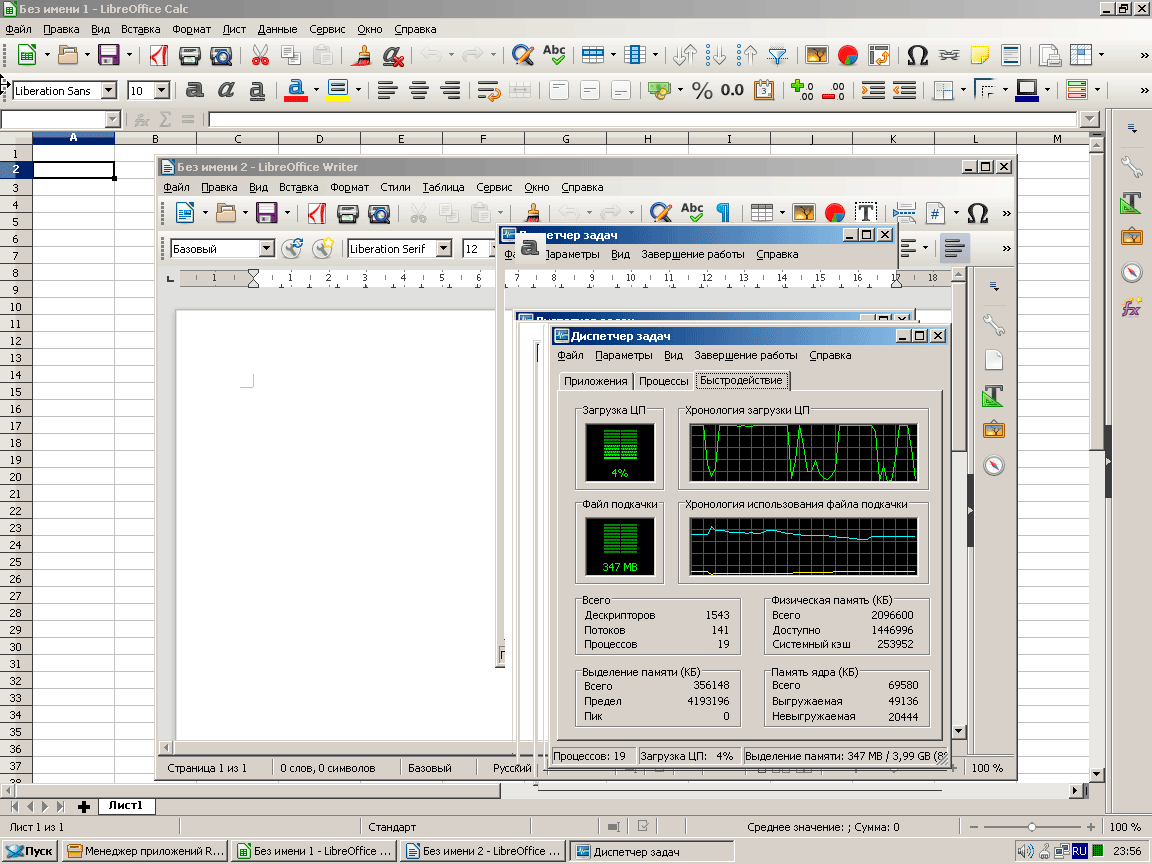The height and width of the screenshot is (864, 1152).
Task: Click the Save icon in Calc toolbar
Action: click(107, 55)
